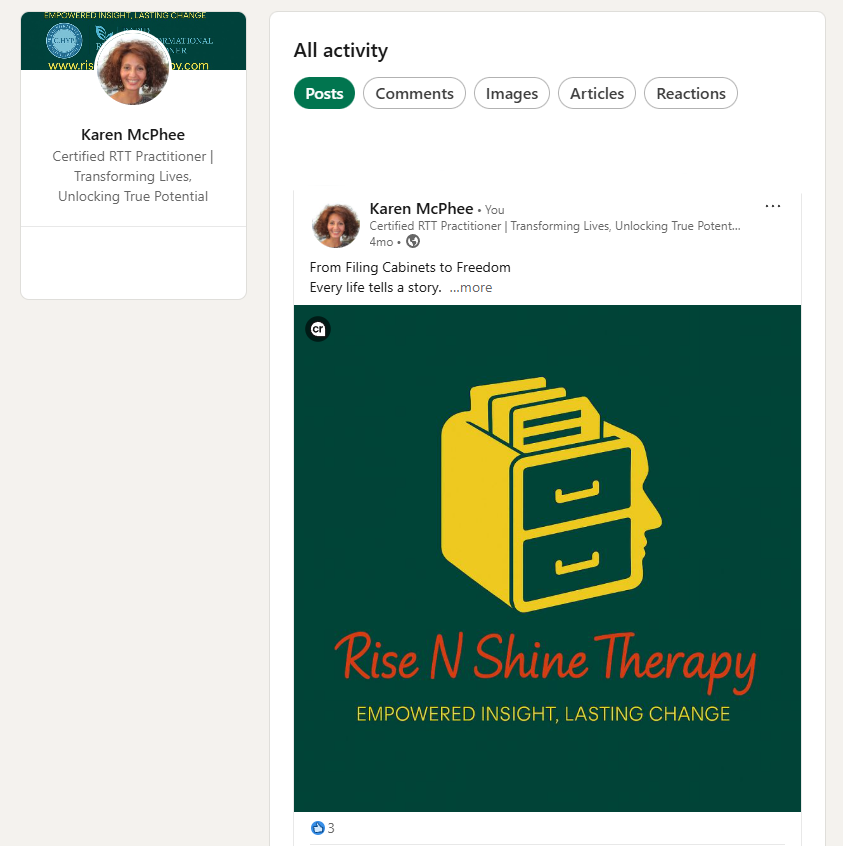Open truncated headline under post author name

coord(555,226)
